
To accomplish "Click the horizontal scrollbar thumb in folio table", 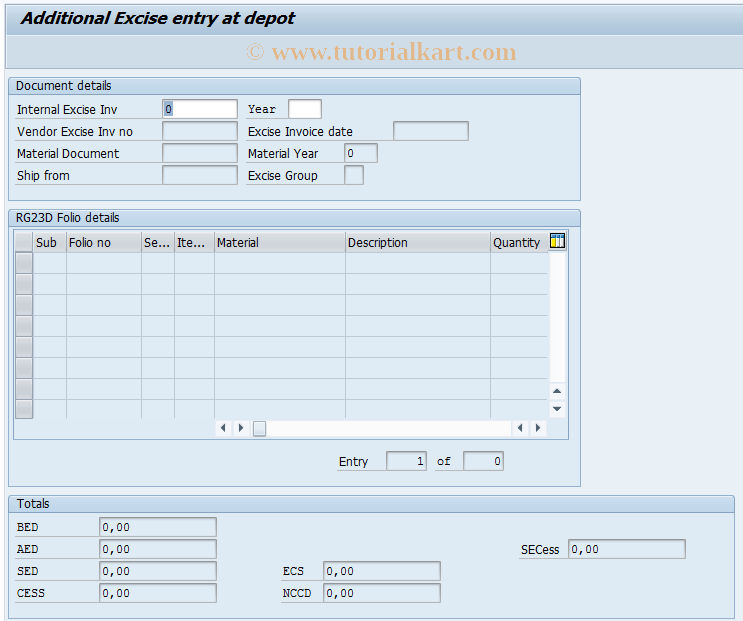I will (x=259, y=429).
